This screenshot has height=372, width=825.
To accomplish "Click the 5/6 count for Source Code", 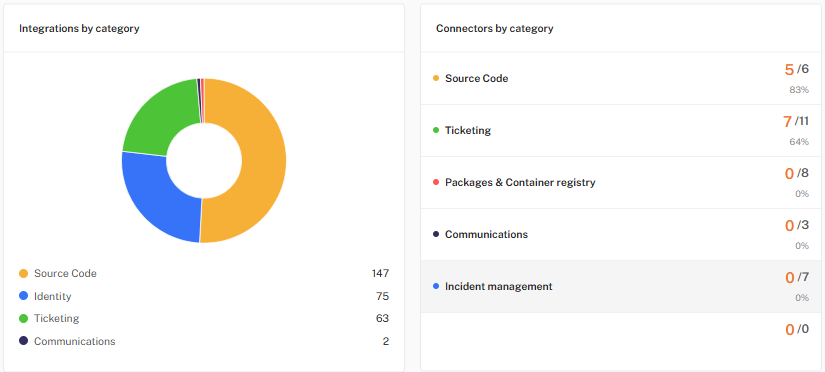I will coord(797,69).
